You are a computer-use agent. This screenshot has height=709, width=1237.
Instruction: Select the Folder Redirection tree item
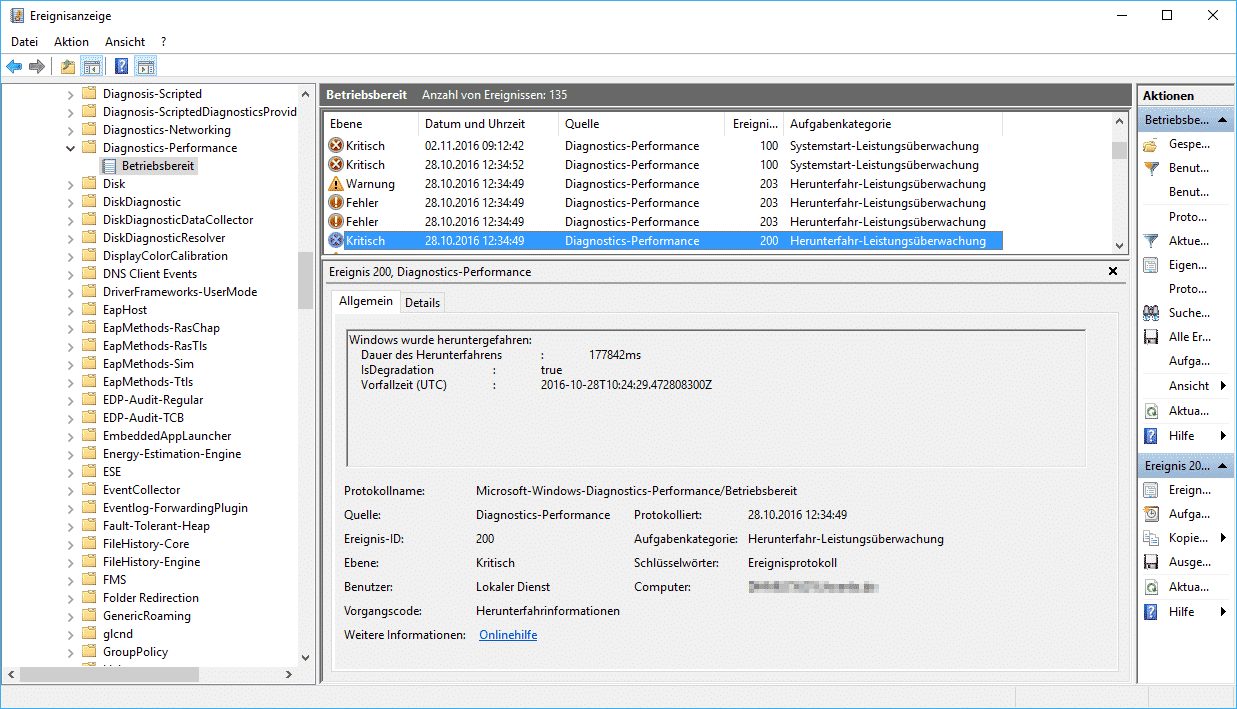pos(150,598)
